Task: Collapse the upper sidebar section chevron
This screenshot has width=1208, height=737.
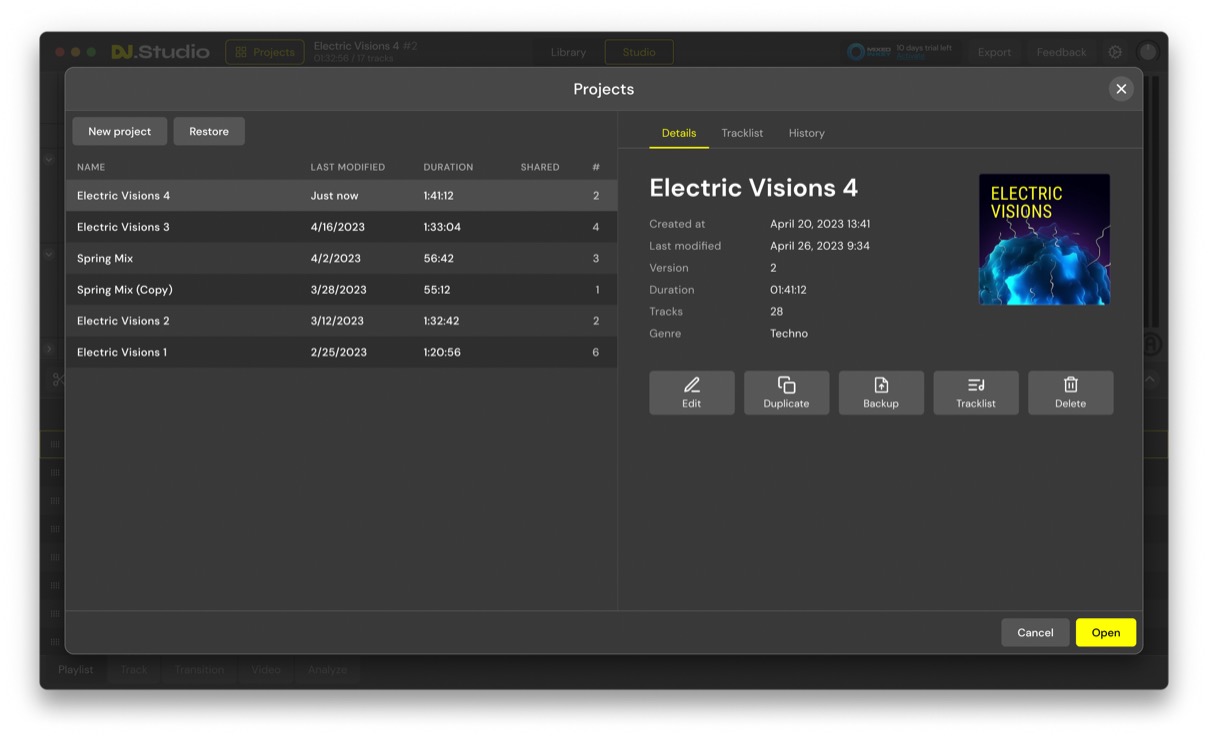Action: (x=47, y=159)
